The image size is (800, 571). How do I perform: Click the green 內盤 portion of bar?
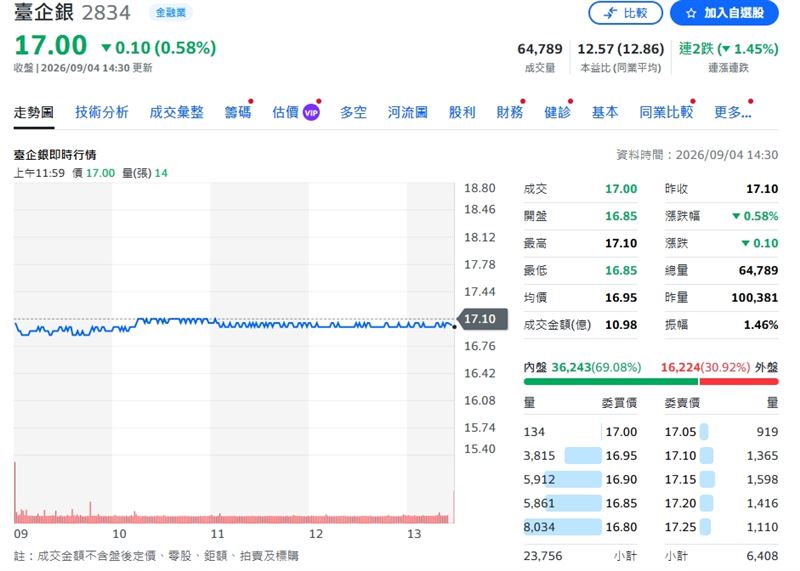tap(611, 382)
